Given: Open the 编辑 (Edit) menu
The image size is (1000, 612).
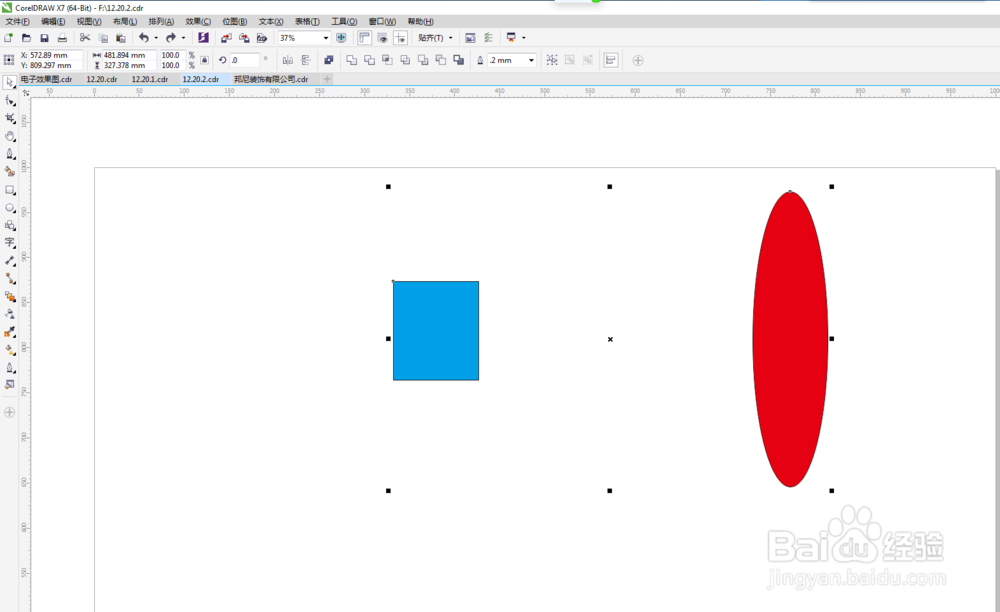Looking at the screenshot, I should pyautogui.click(x=53, y=22).
